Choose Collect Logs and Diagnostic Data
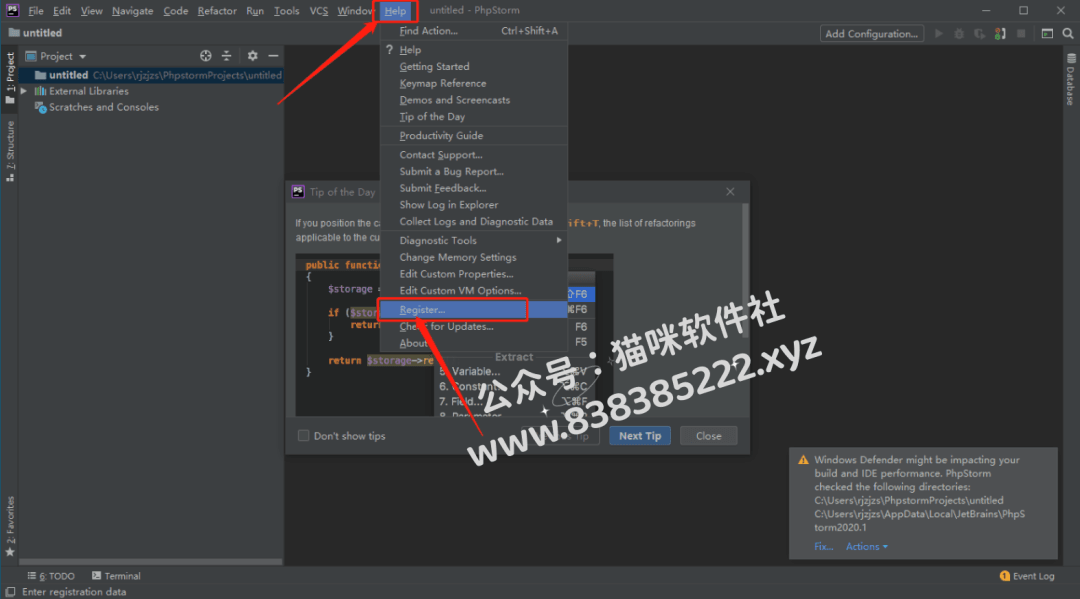Screen dimensions: 1080x599 coord(473,222)
